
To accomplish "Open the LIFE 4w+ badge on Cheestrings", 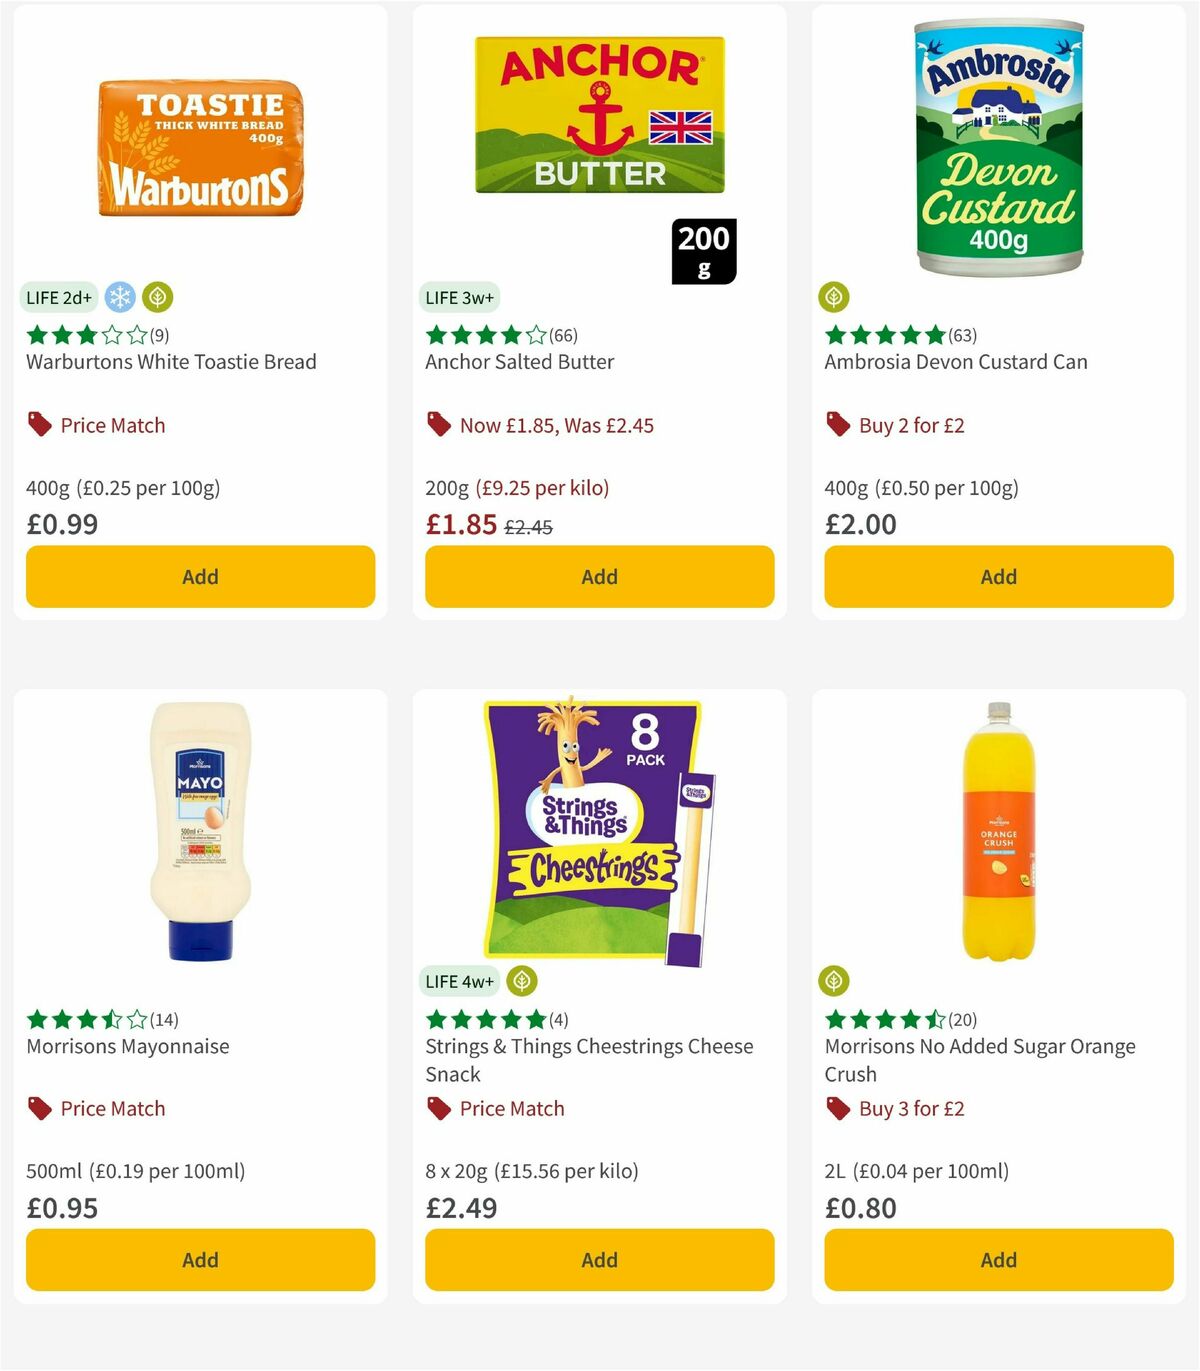I will pos(459,981).
